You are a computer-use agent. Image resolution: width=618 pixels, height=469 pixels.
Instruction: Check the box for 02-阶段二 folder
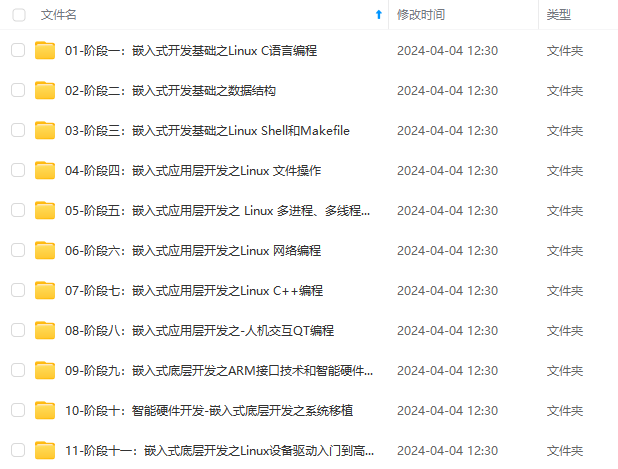pyautogui.click(x=18, y=90)
